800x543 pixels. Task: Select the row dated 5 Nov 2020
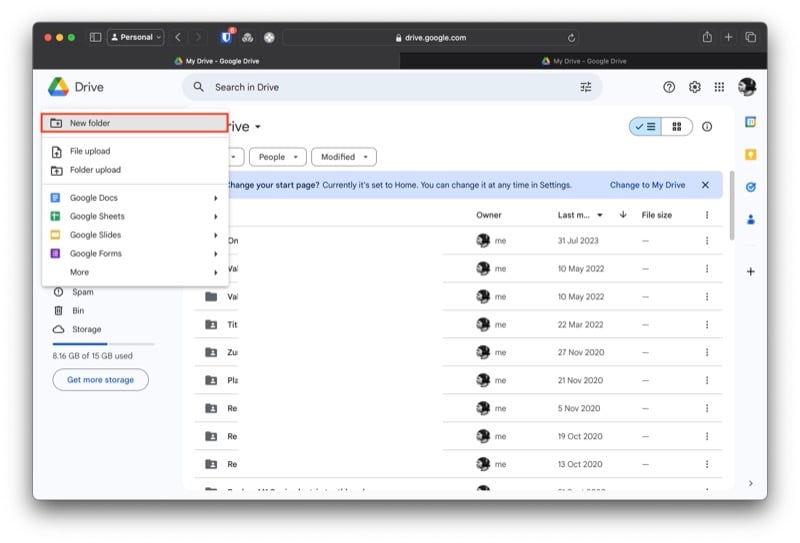click(458, 408)
